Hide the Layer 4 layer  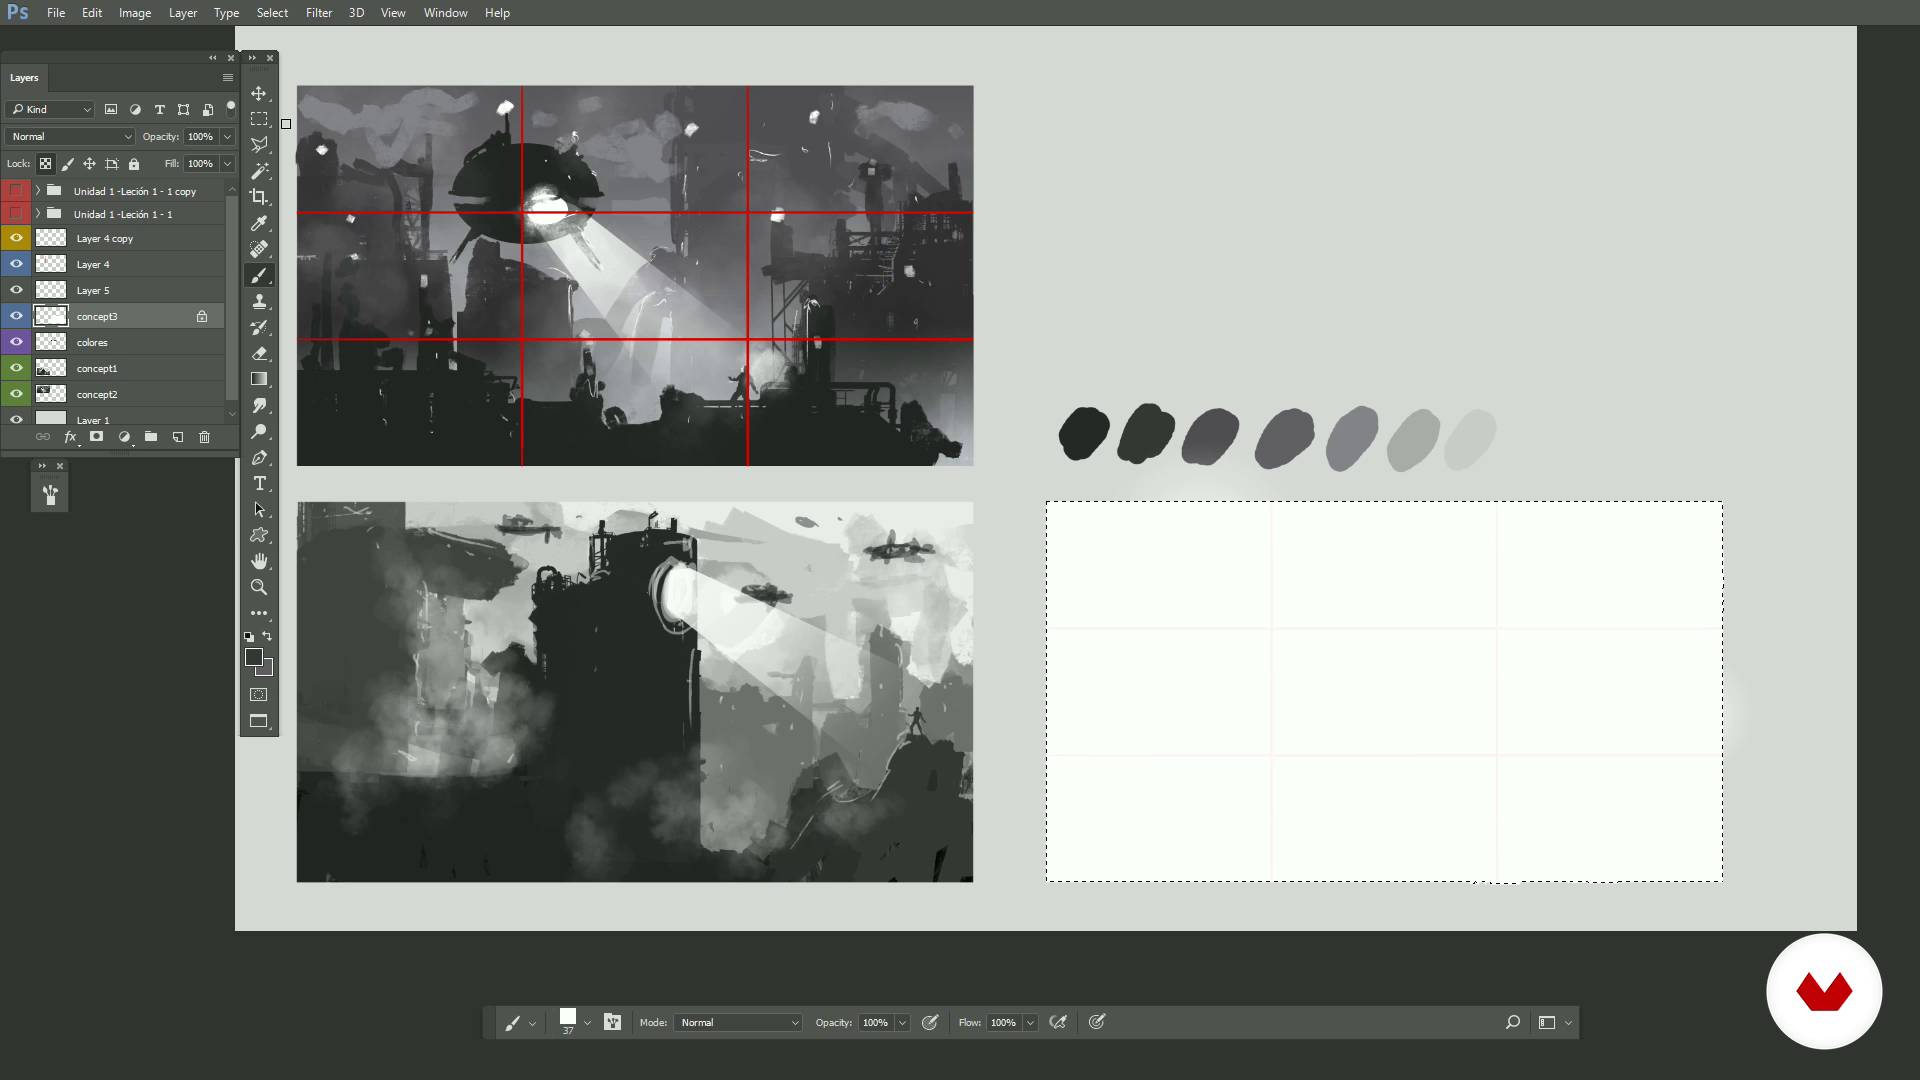[16, 264]
